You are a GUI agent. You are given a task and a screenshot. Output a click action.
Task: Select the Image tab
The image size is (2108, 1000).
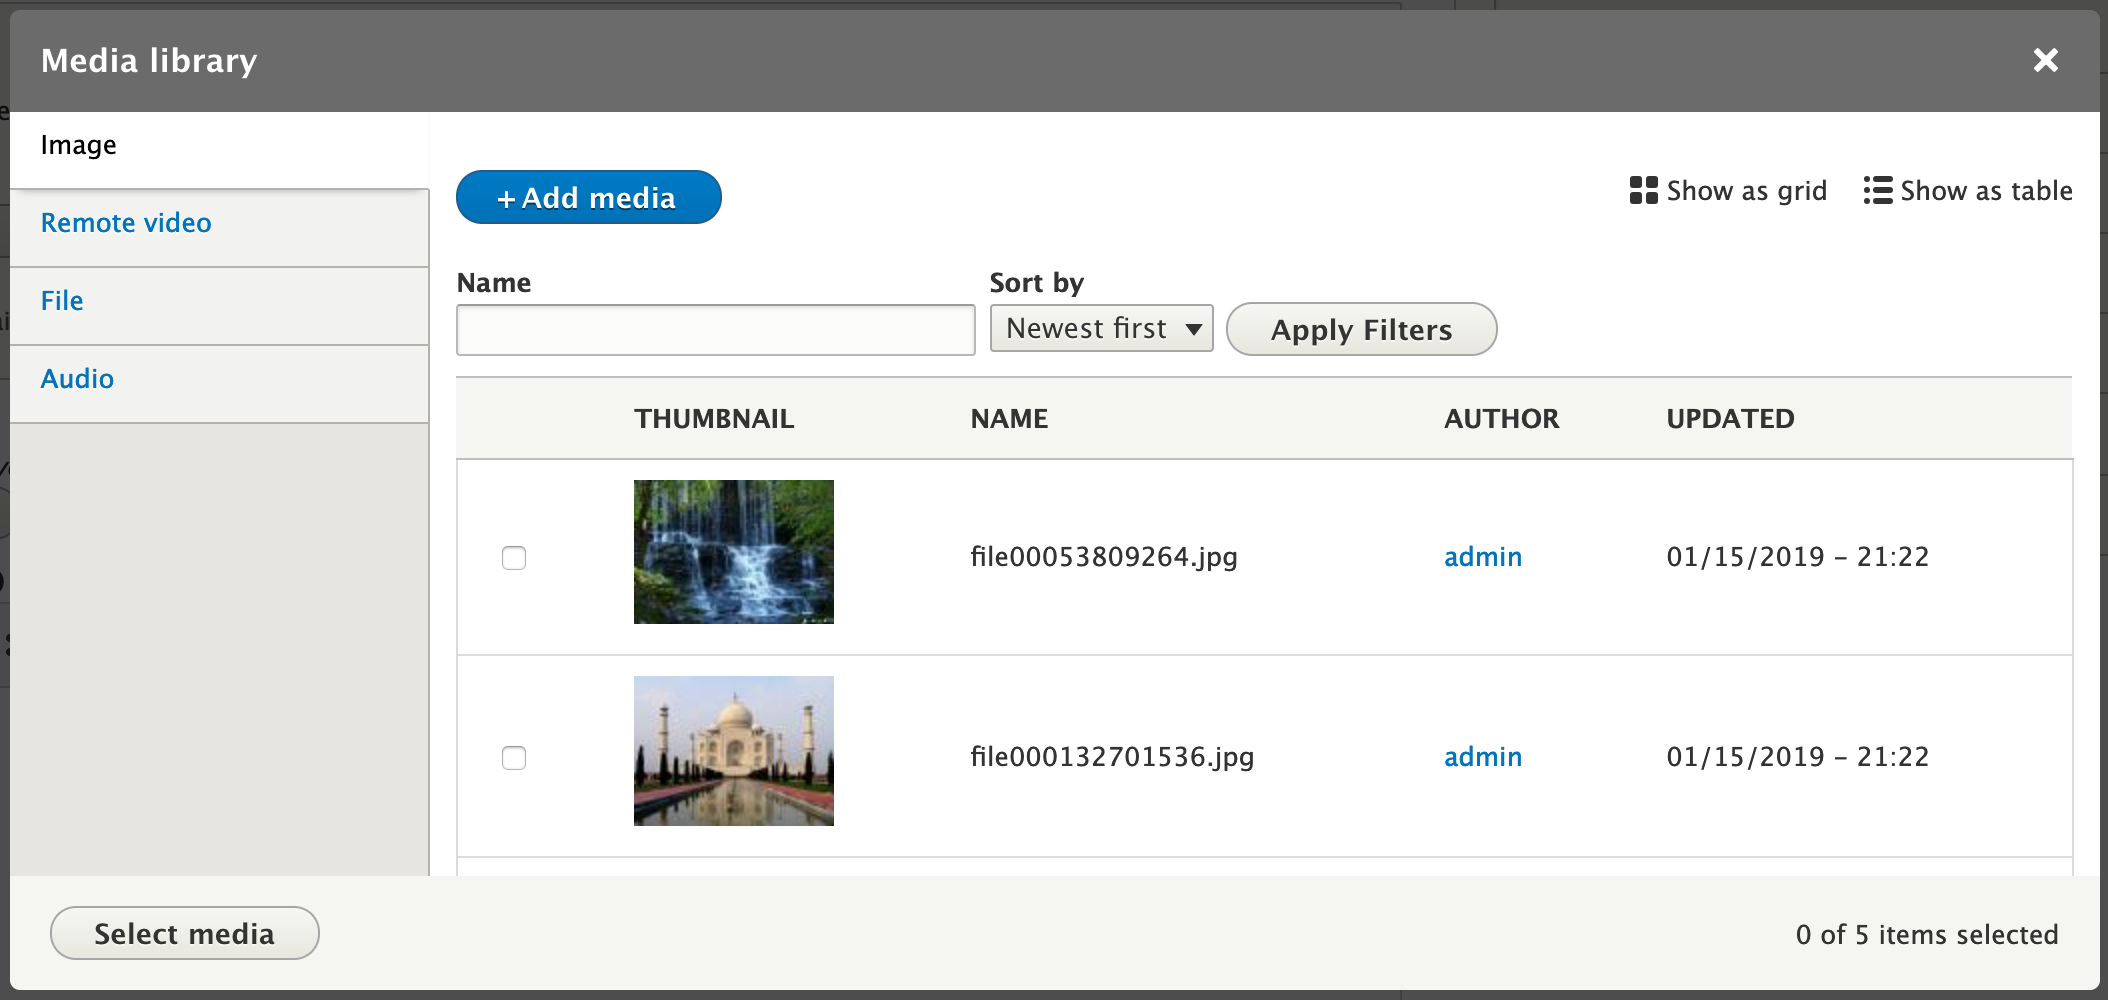tap(79, 146)
